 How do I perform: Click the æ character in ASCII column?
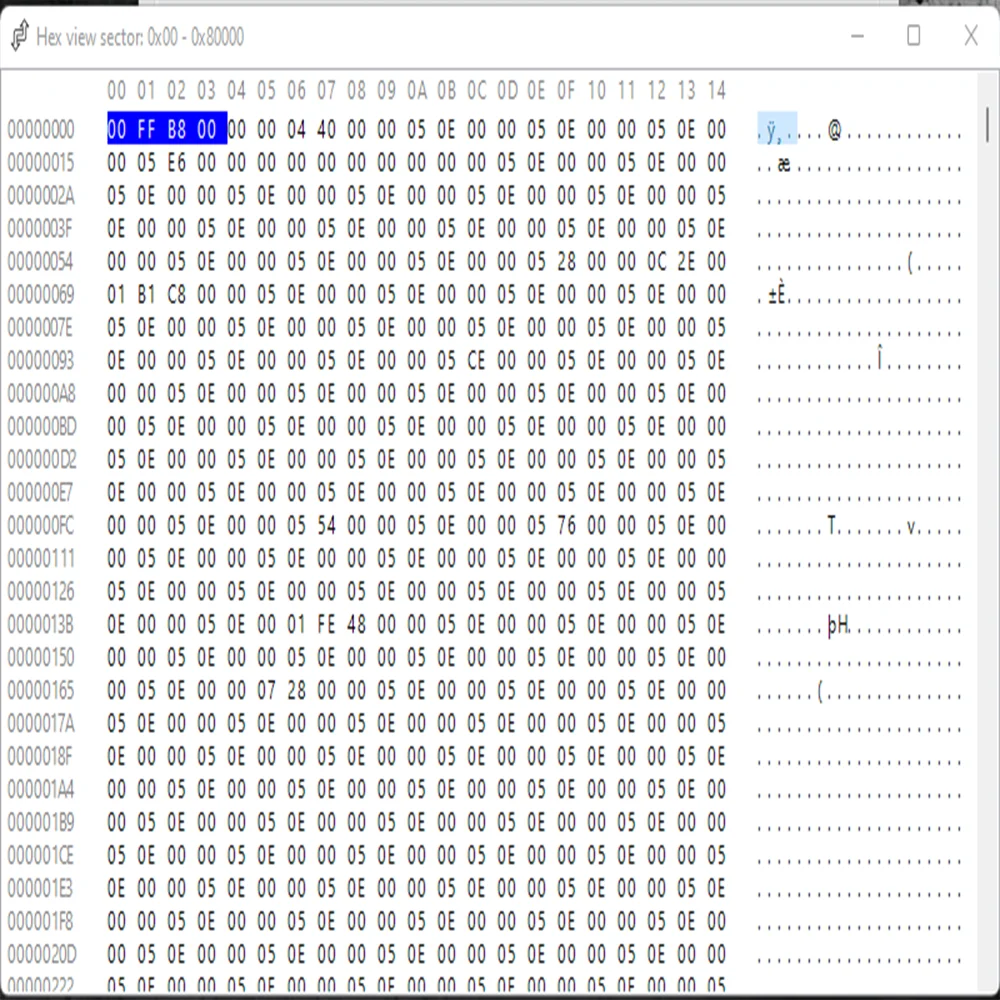pyautogui.click(x=783, y=164)
